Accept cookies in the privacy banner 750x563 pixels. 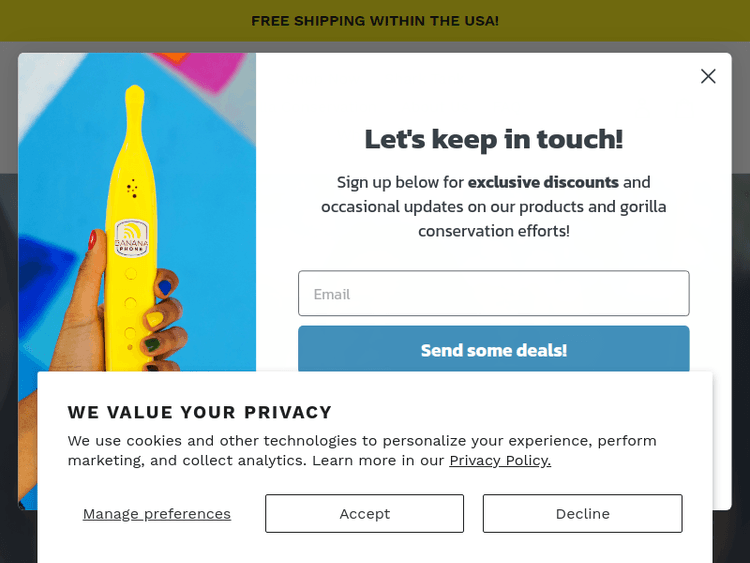tap(364, 513)
